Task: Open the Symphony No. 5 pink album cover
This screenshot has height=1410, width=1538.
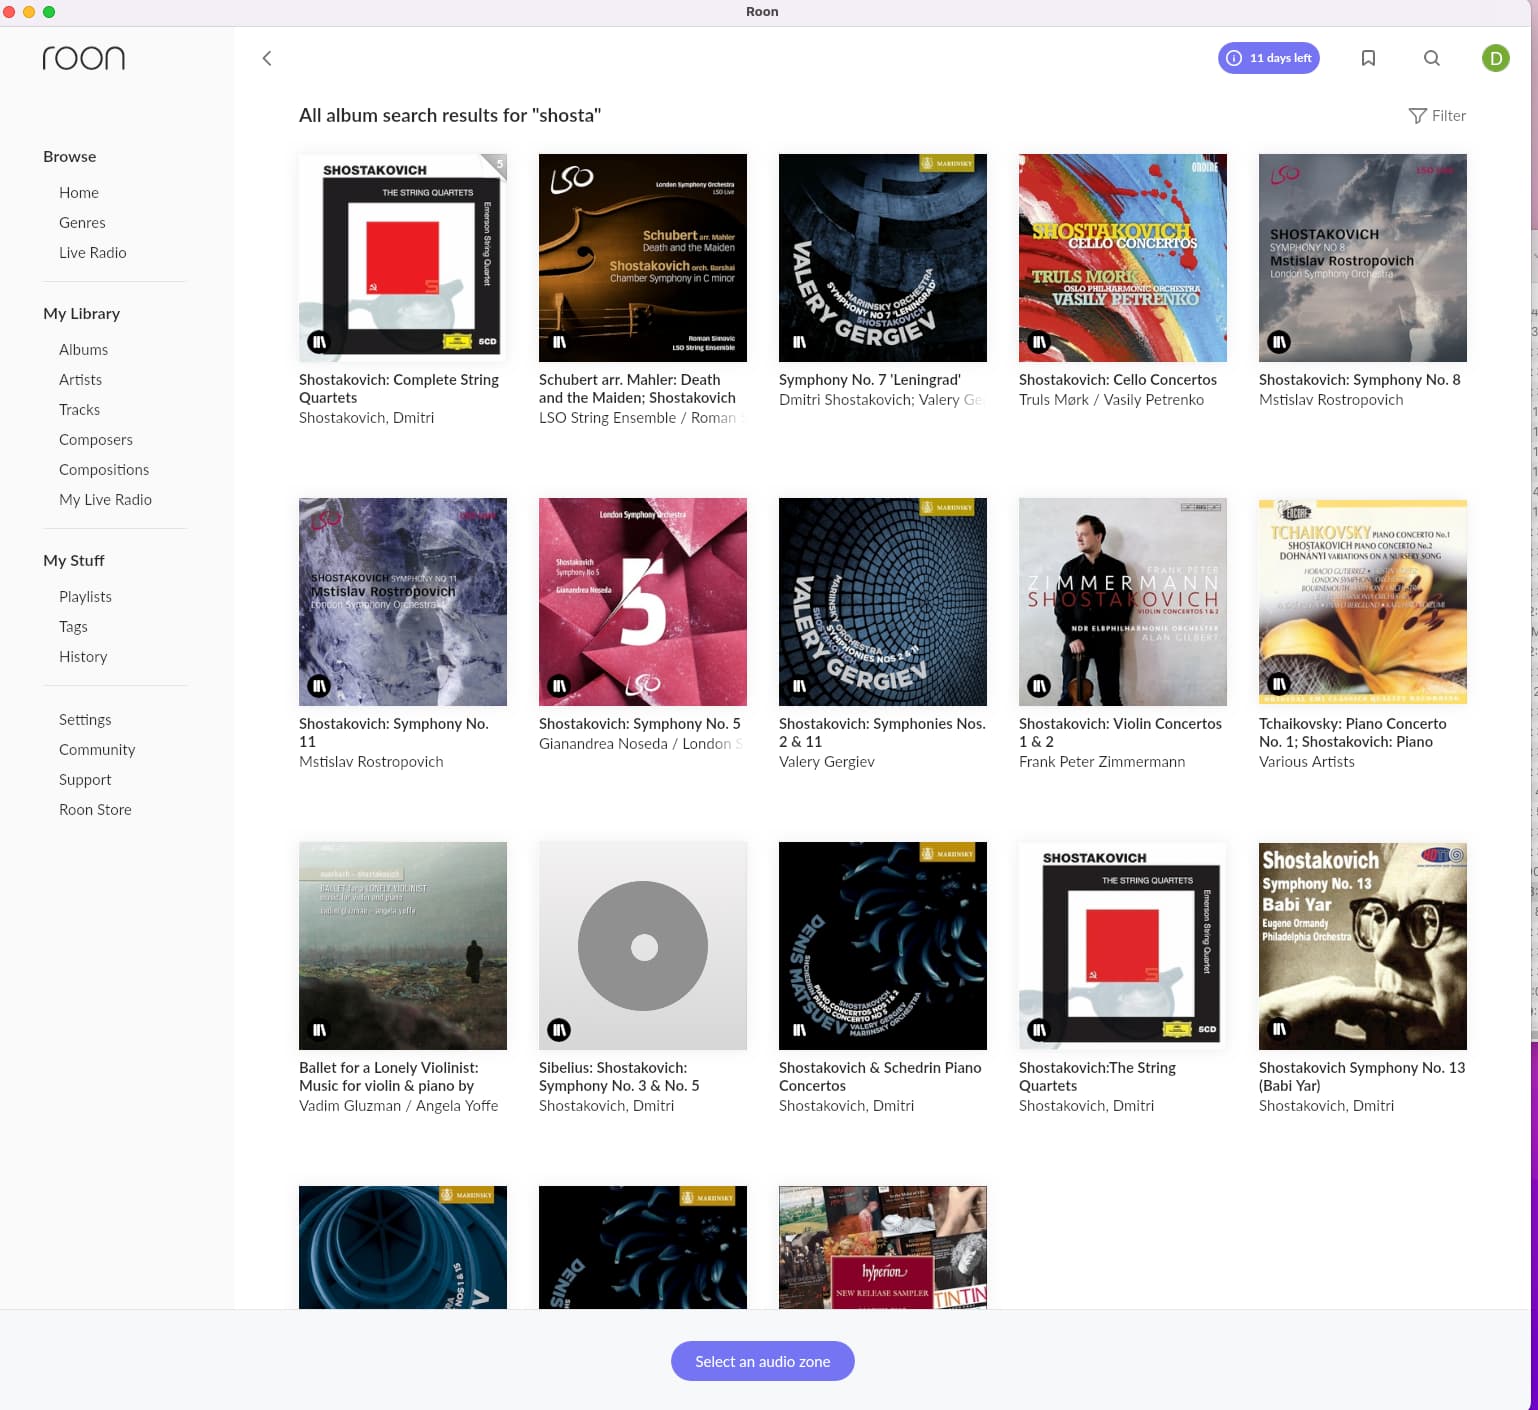Action: click(643, 602)
